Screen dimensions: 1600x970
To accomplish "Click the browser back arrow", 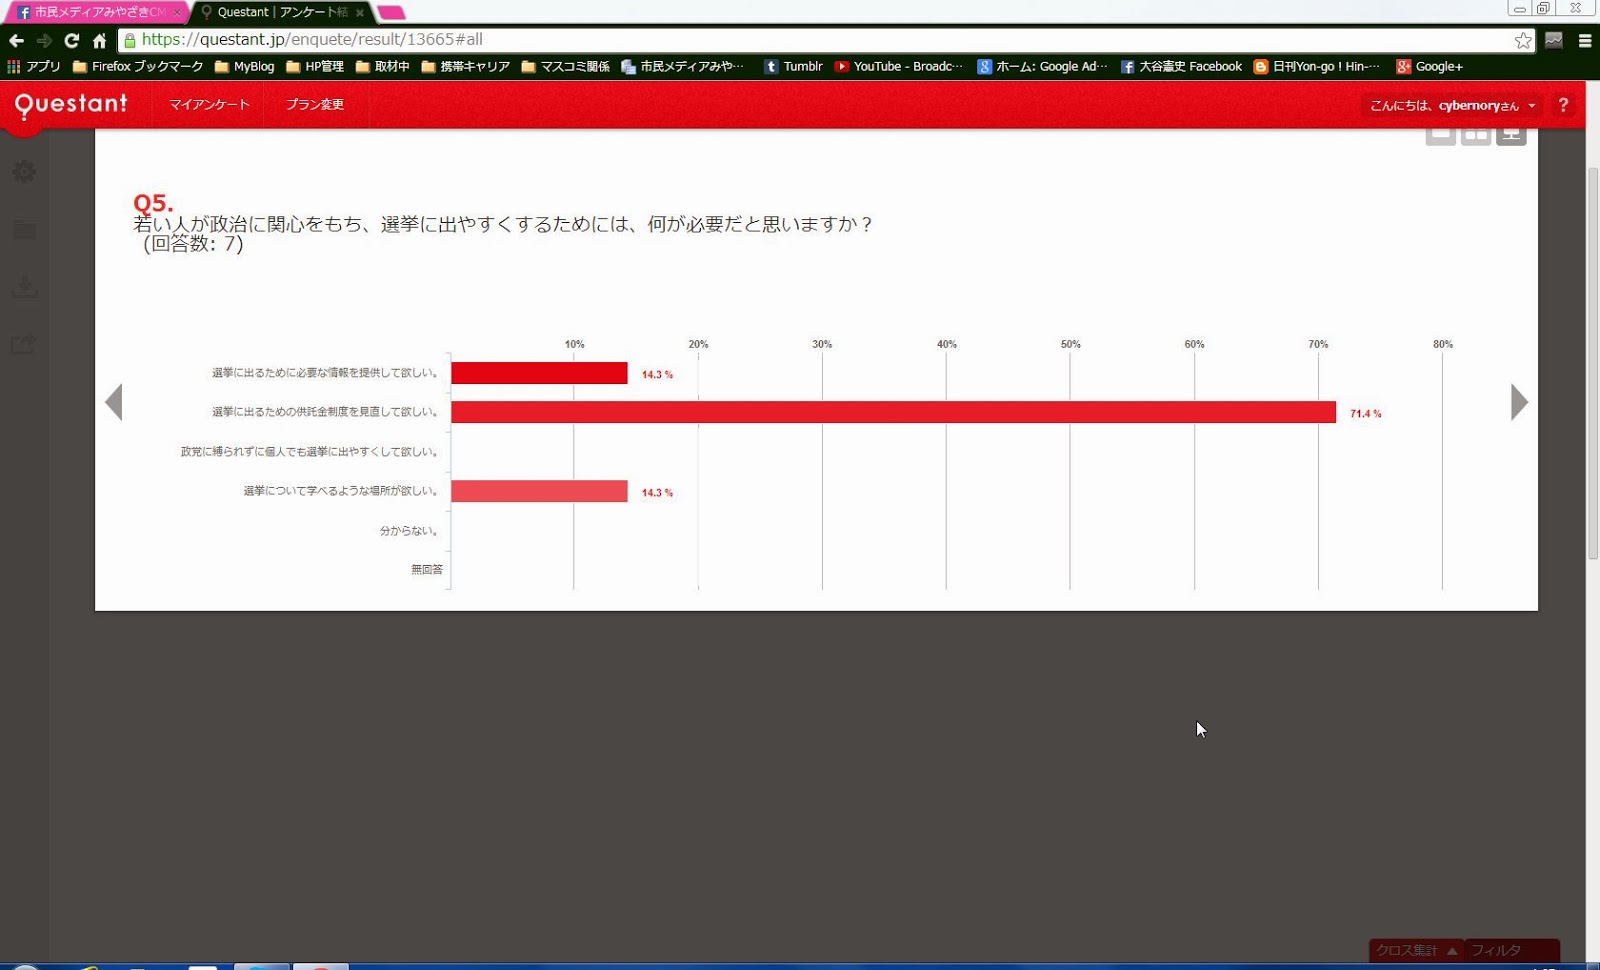I will coord(16,40).
